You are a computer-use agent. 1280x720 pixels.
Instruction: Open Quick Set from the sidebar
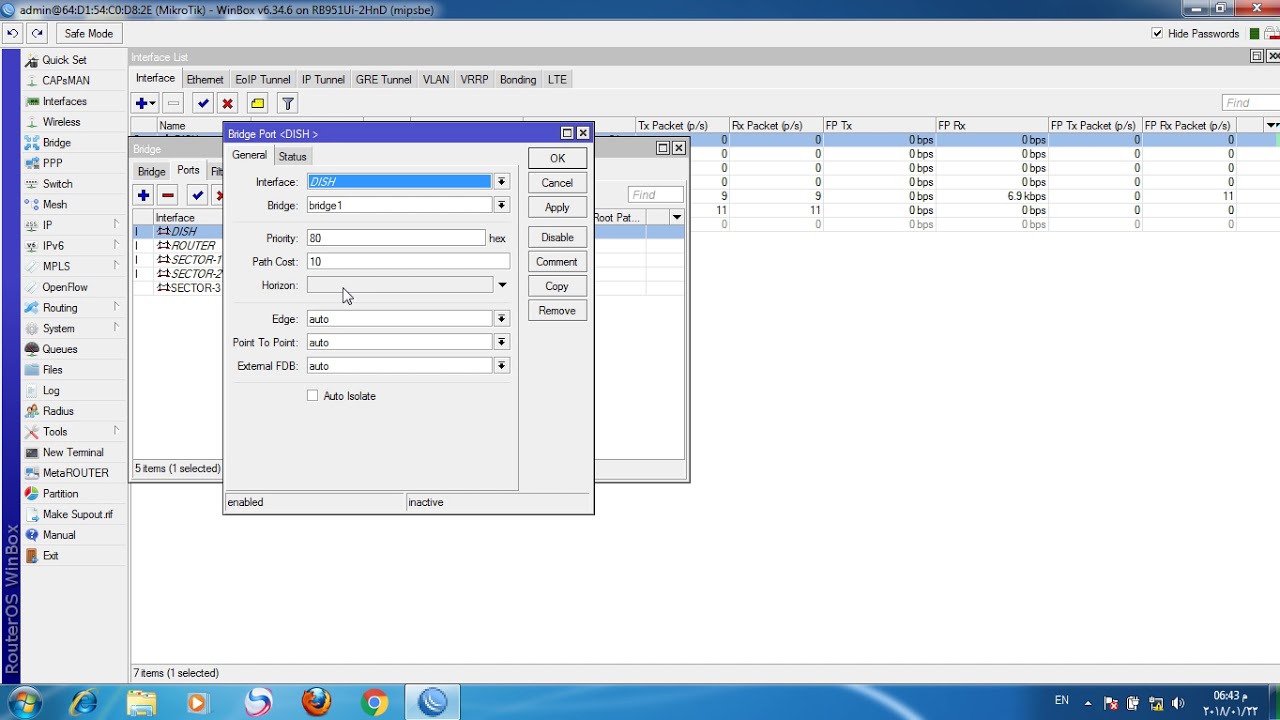click(x=64, y=60)
